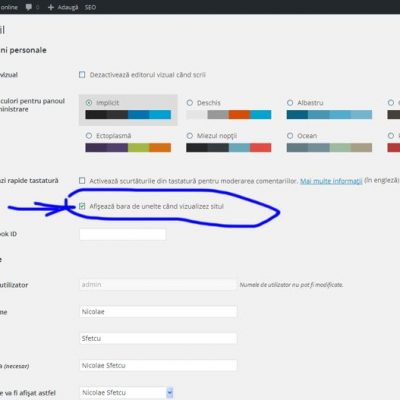Click the plus icon next to Adaugă
Viewport: 400px width, 400px height.
(x=51, y=7)
